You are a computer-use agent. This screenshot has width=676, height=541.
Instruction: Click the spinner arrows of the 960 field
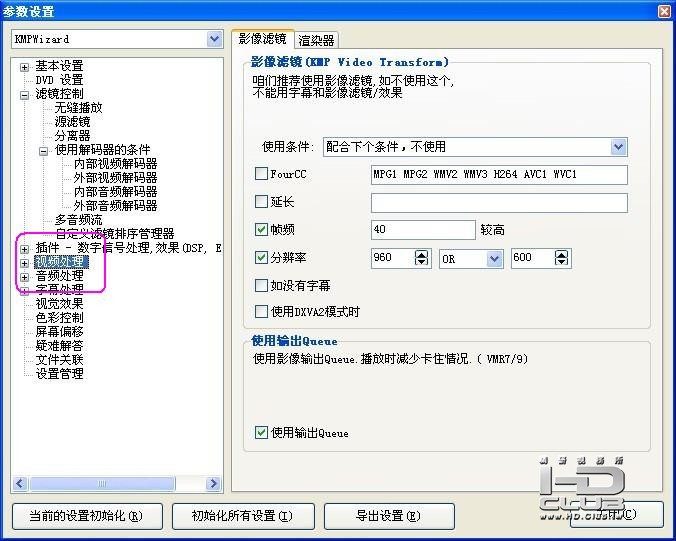point(421,258)
